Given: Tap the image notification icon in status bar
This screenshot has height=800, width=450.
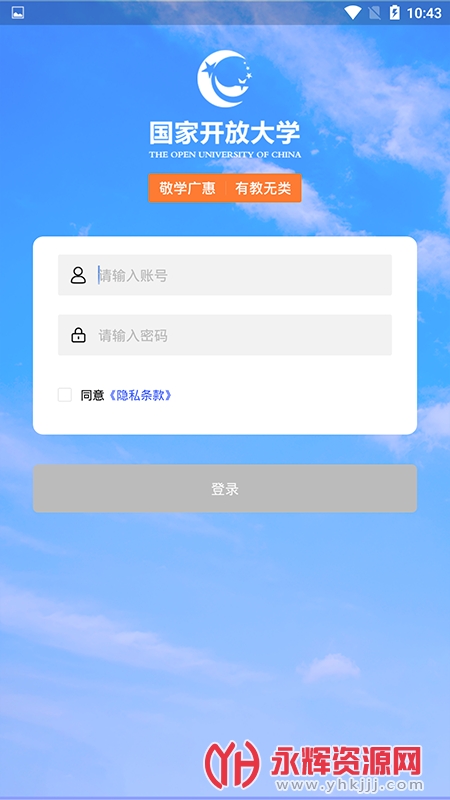Looking at the screenshot, I should click(18, 13).
